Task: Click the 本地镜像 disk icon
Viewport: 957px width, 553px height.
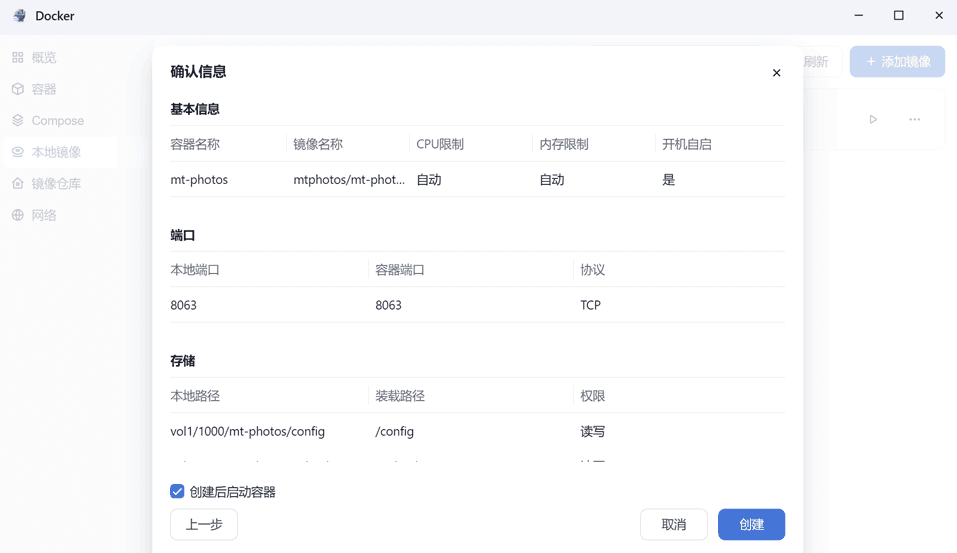Action: tap(18, 152)
